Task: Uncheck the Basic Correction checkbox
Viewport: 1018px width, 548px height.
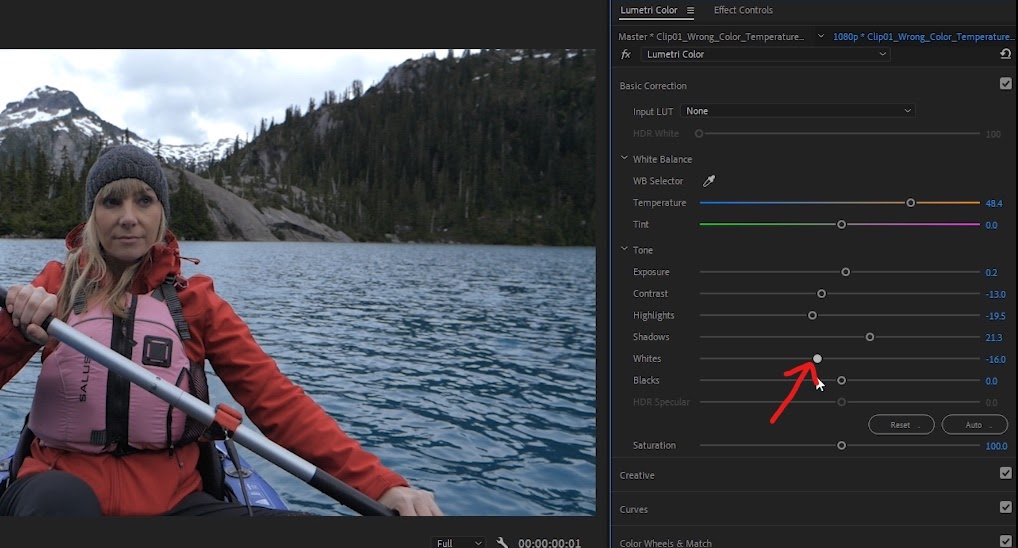Action: point(1006,84)
